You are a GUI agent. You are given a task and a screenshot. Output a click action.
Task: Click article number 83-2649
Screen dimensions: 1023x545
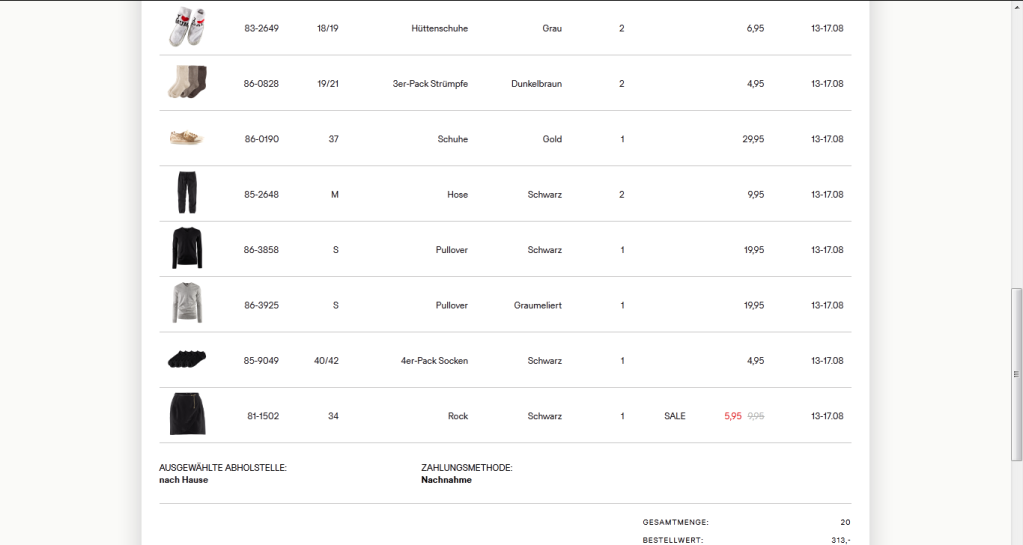click(x=261, y=28)
